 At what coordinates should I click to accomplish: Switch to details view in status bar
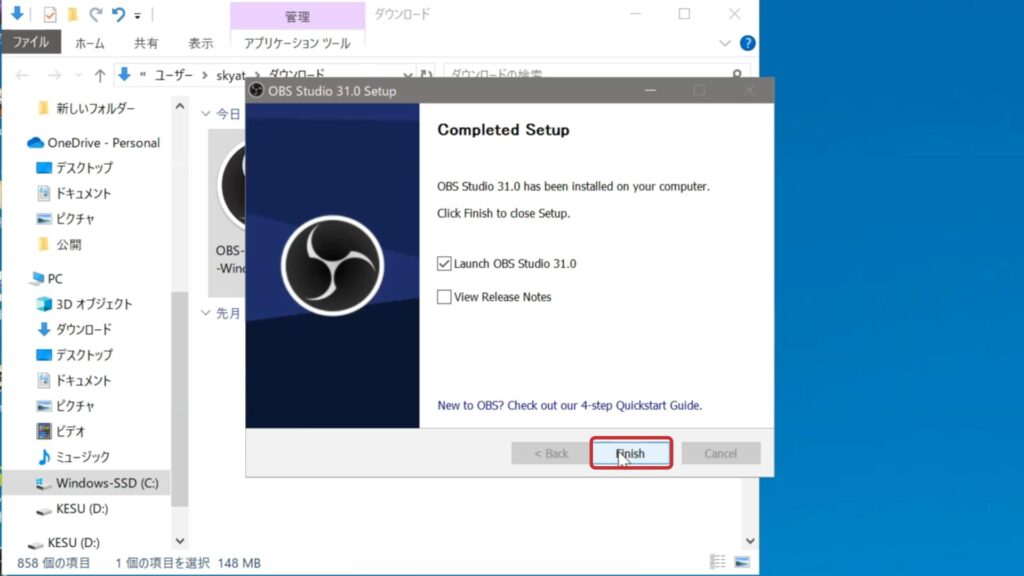tap(718, 562)
